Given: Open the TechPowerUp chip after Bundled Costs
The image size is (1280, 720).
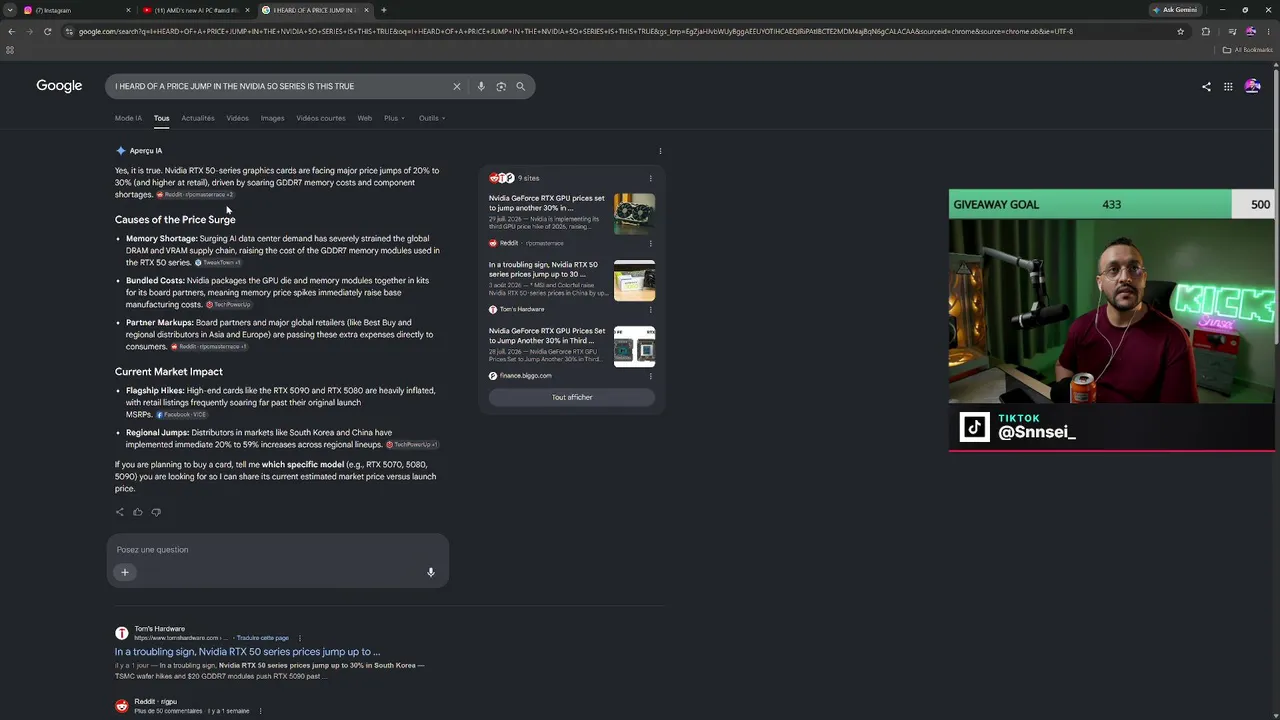Looking at the screenshot, I should [x=229, y=305].
